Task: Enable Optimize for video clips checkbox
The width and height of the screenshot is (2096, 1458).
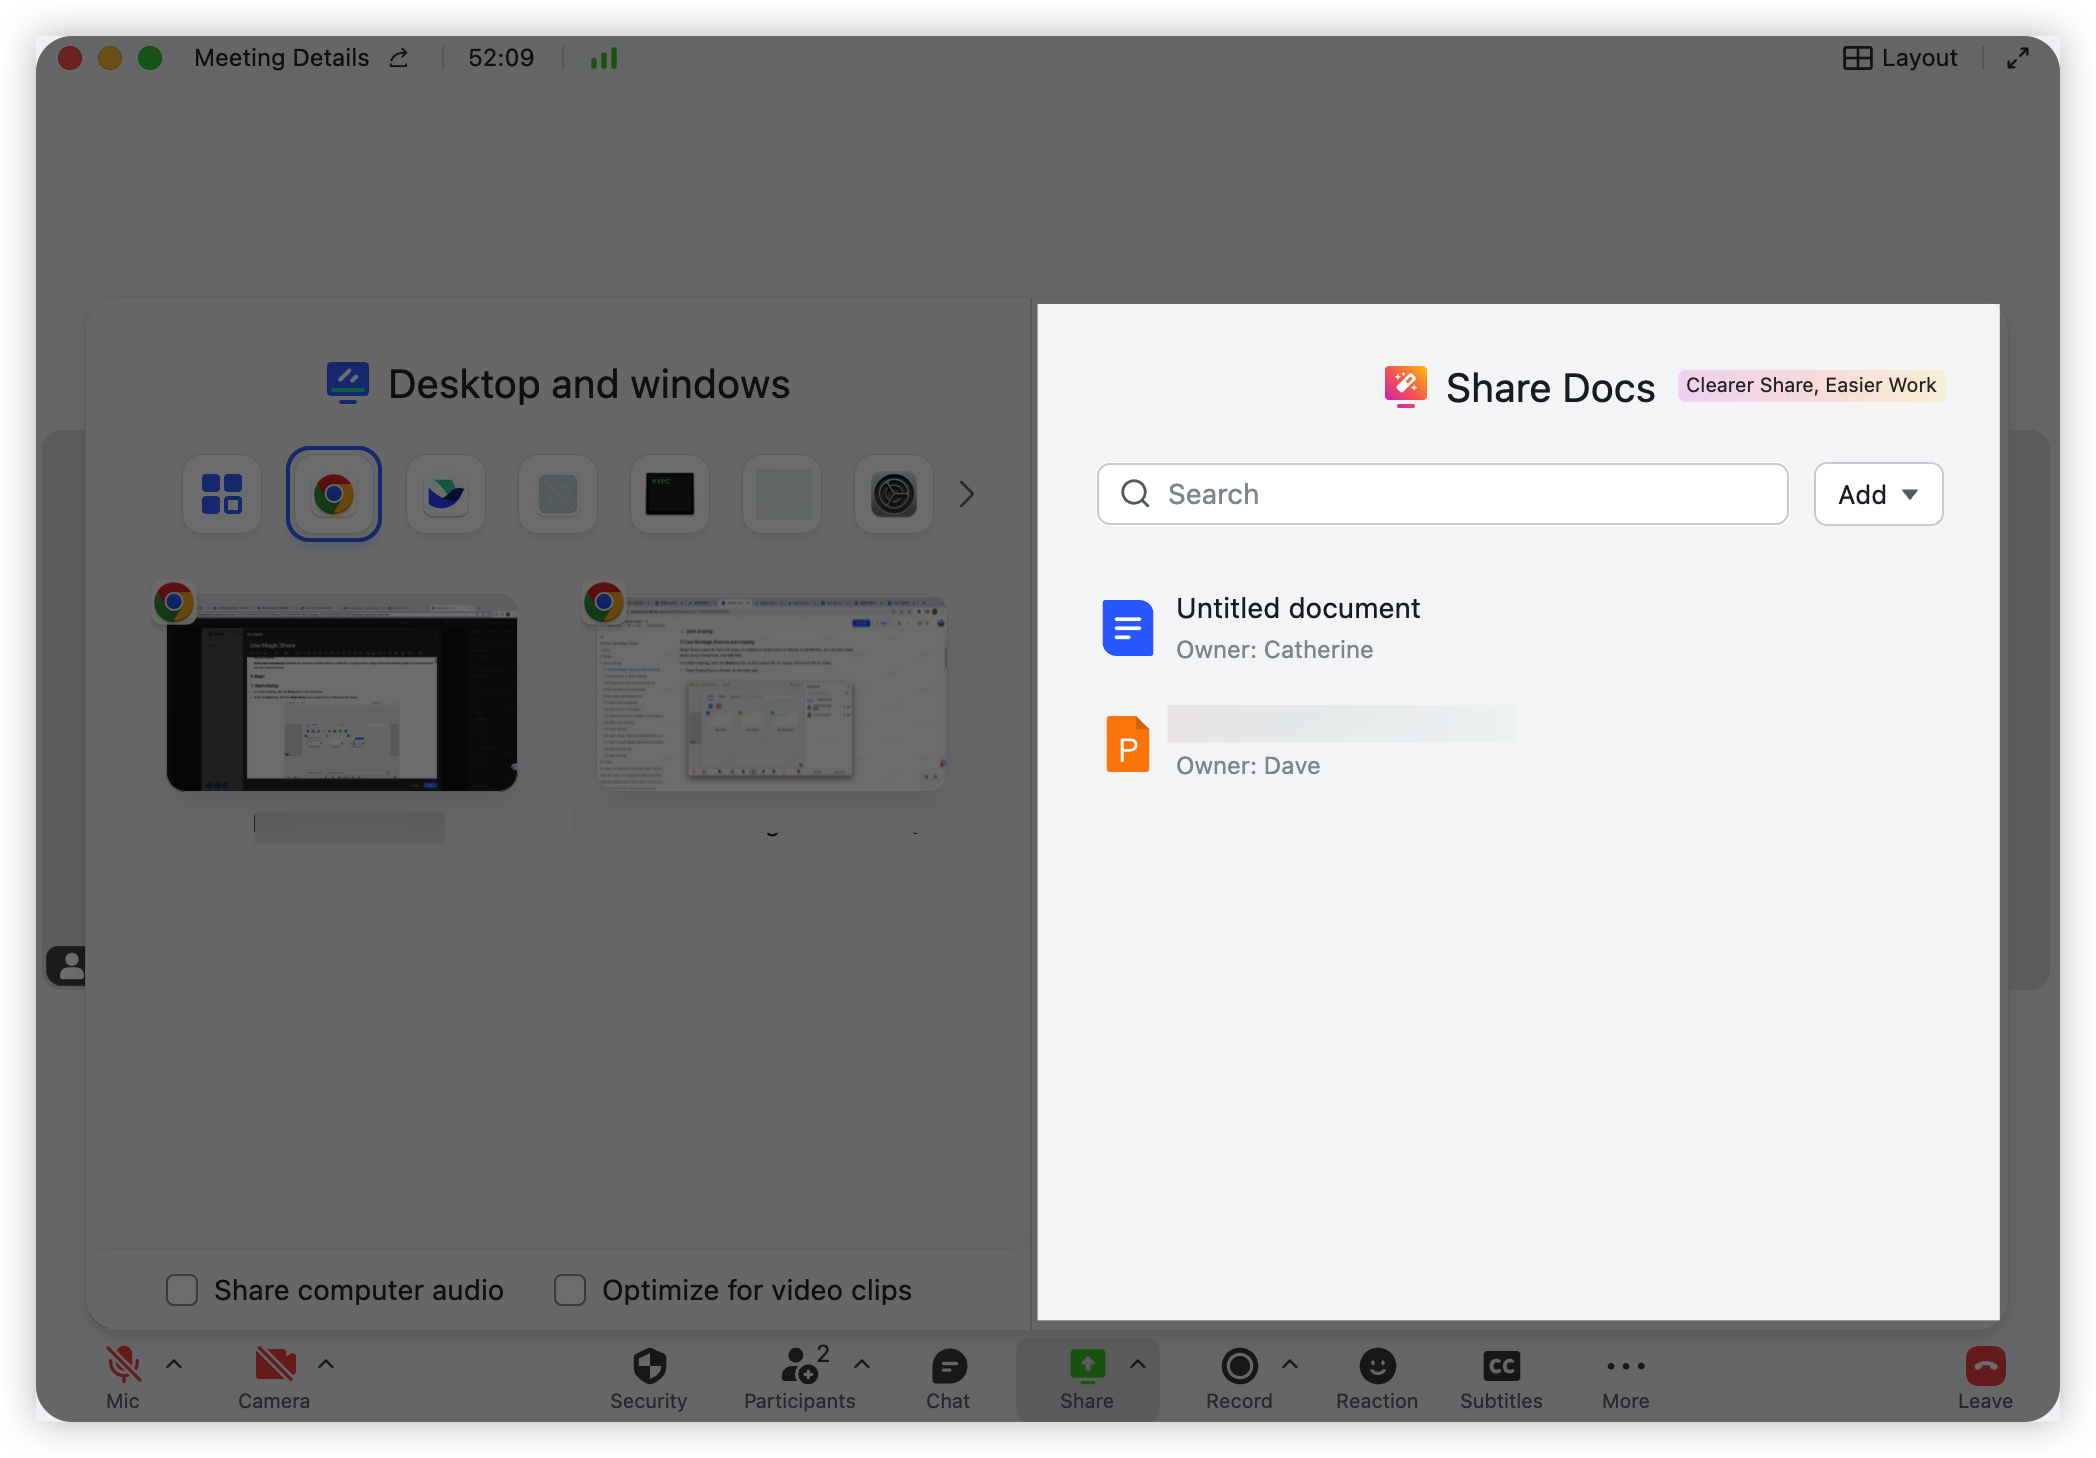Action: coord(570,1290)
